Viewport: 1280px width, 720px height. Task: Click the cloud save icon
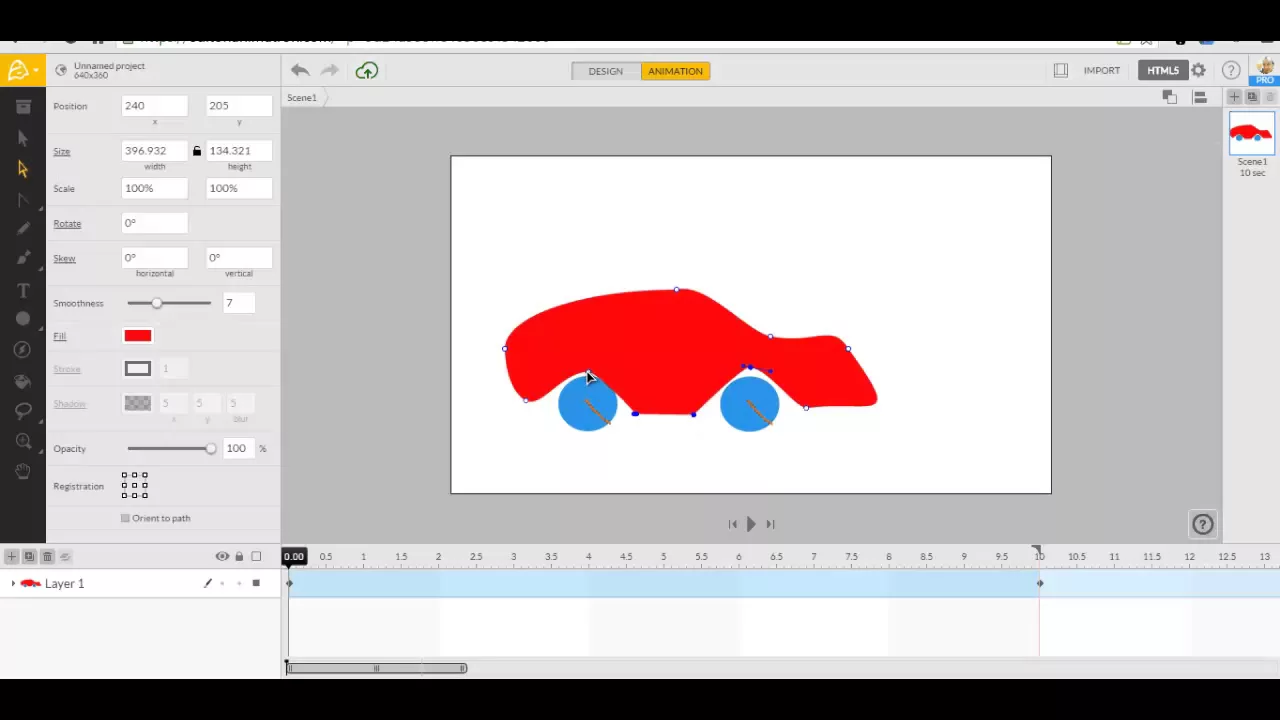point(367,70)
